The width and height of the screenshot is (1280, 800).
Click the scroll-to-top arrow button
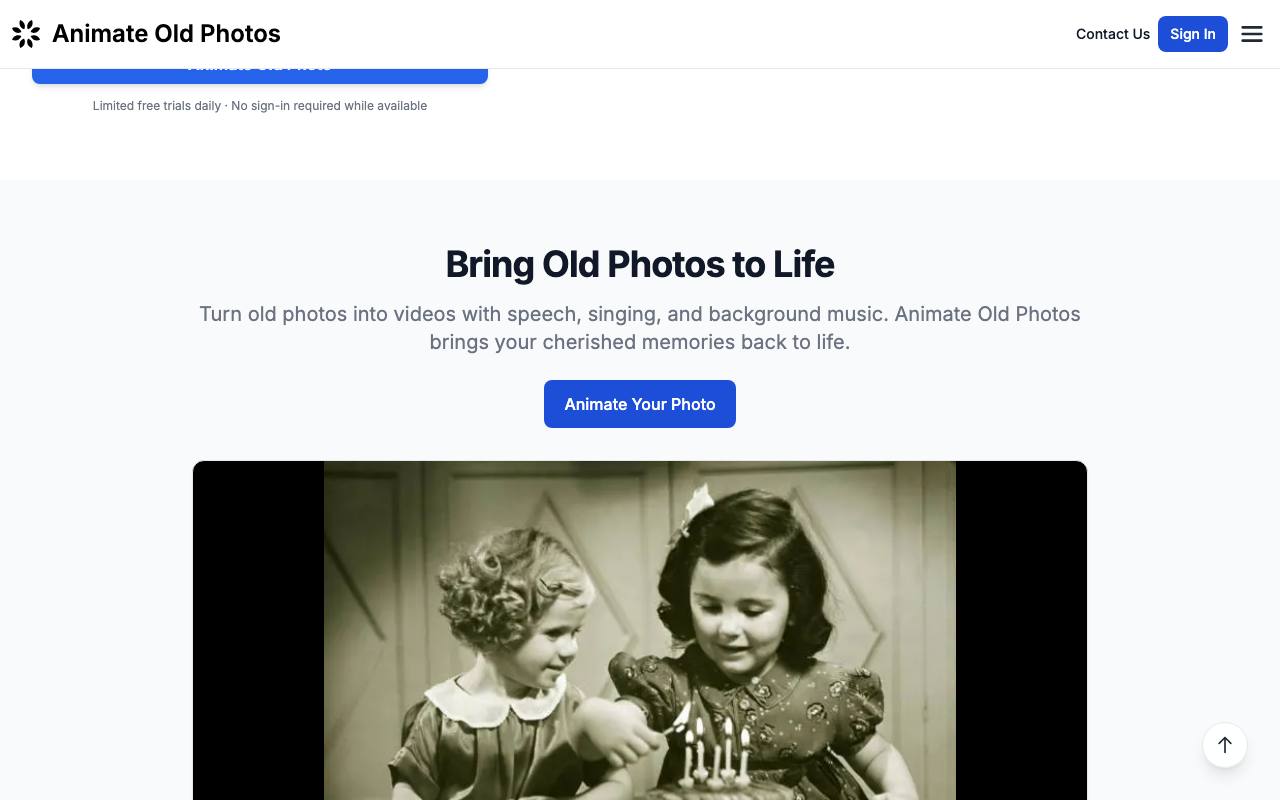[1225, 745]
